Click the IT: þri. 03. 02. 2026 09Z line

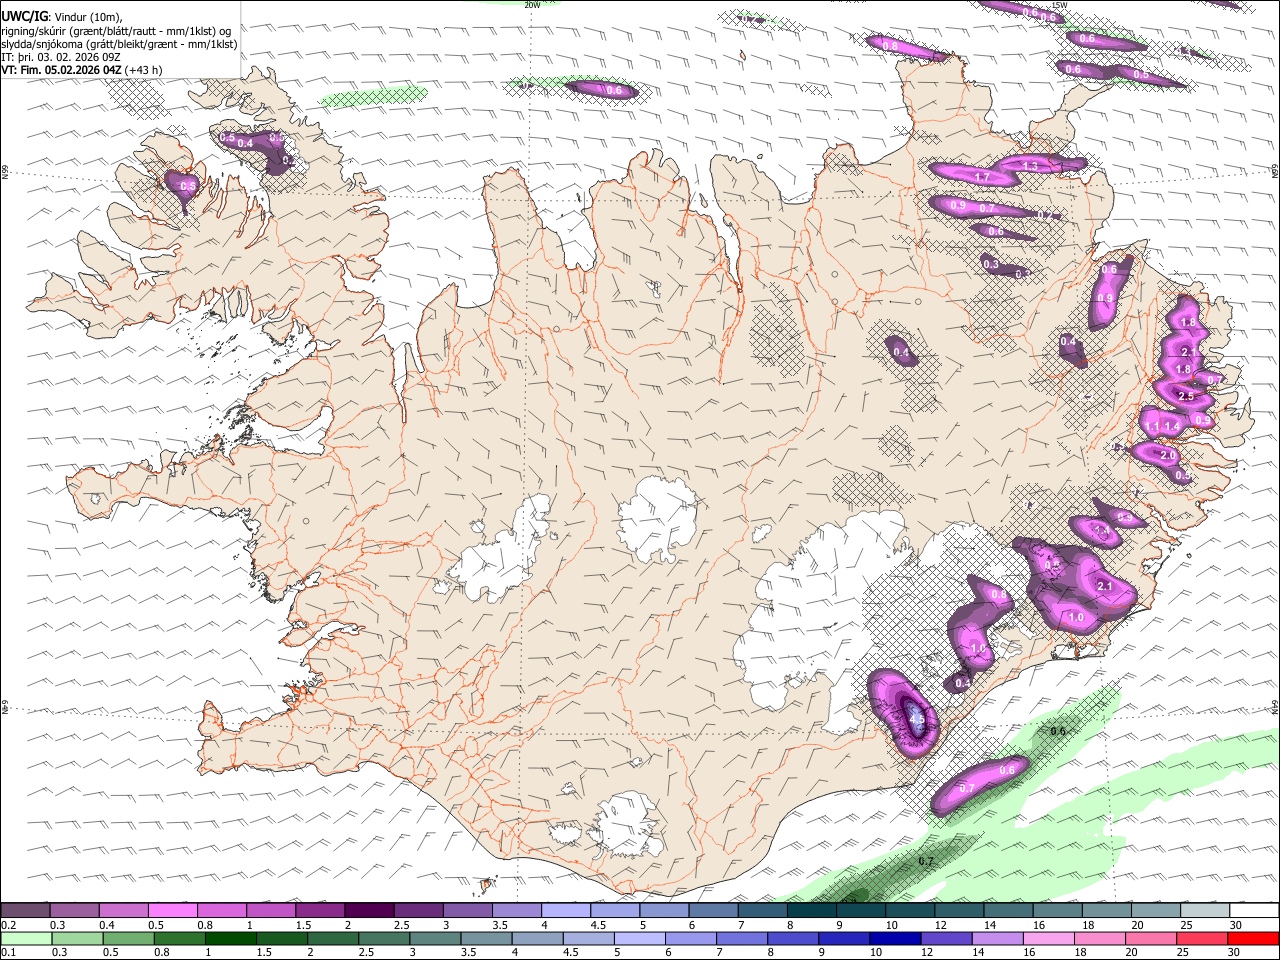coord(61,57)
